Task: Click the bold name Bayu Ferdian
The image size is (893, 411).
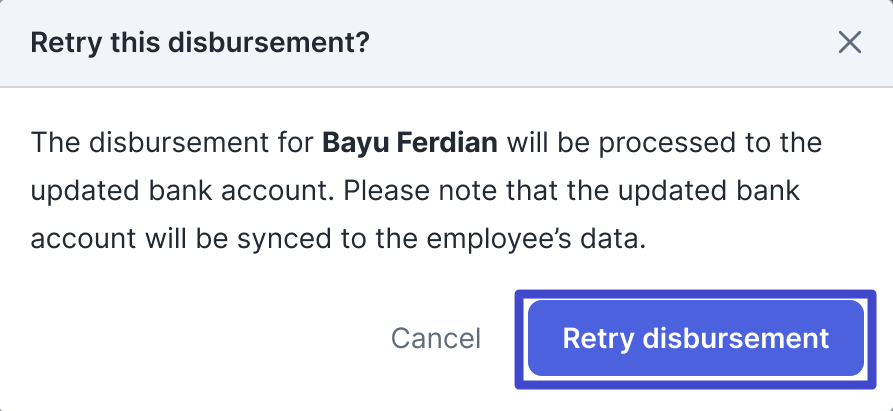Action: coord(409,142)
